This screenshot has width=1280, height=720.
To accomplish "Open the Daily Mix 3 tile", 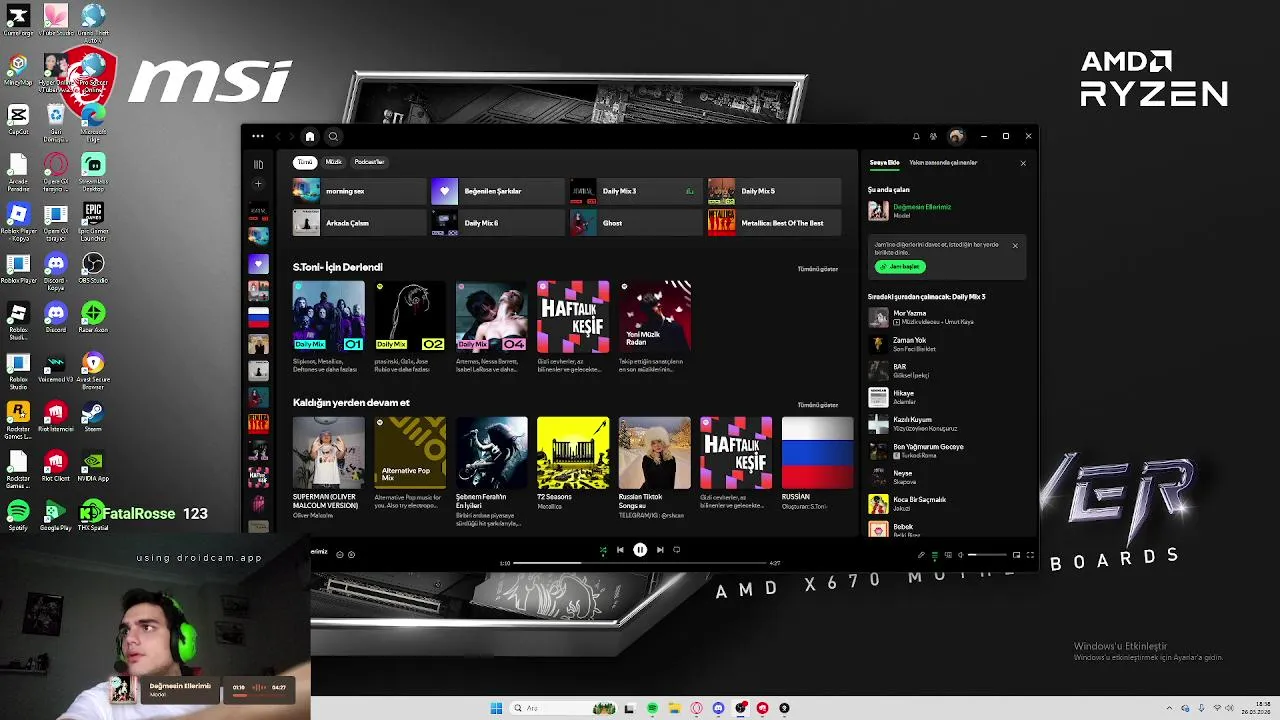I will [x=636, y=191].
